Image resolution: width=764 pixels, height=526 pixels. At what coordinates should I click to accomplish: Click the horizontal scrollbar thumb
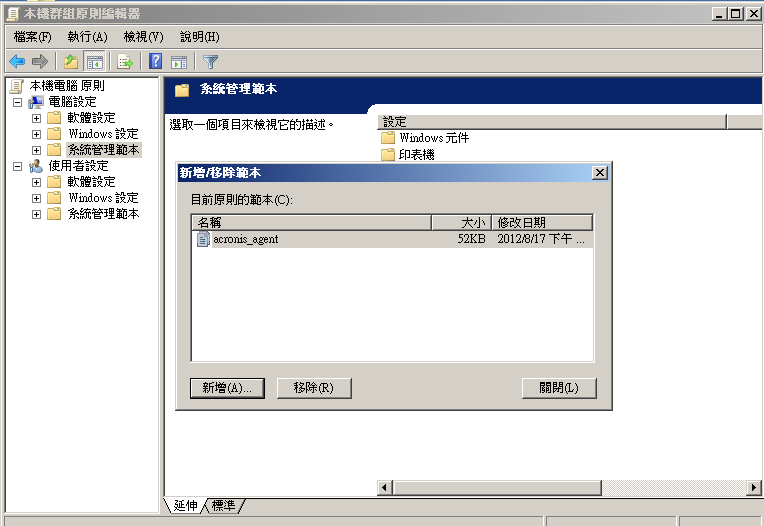point(497,488)
